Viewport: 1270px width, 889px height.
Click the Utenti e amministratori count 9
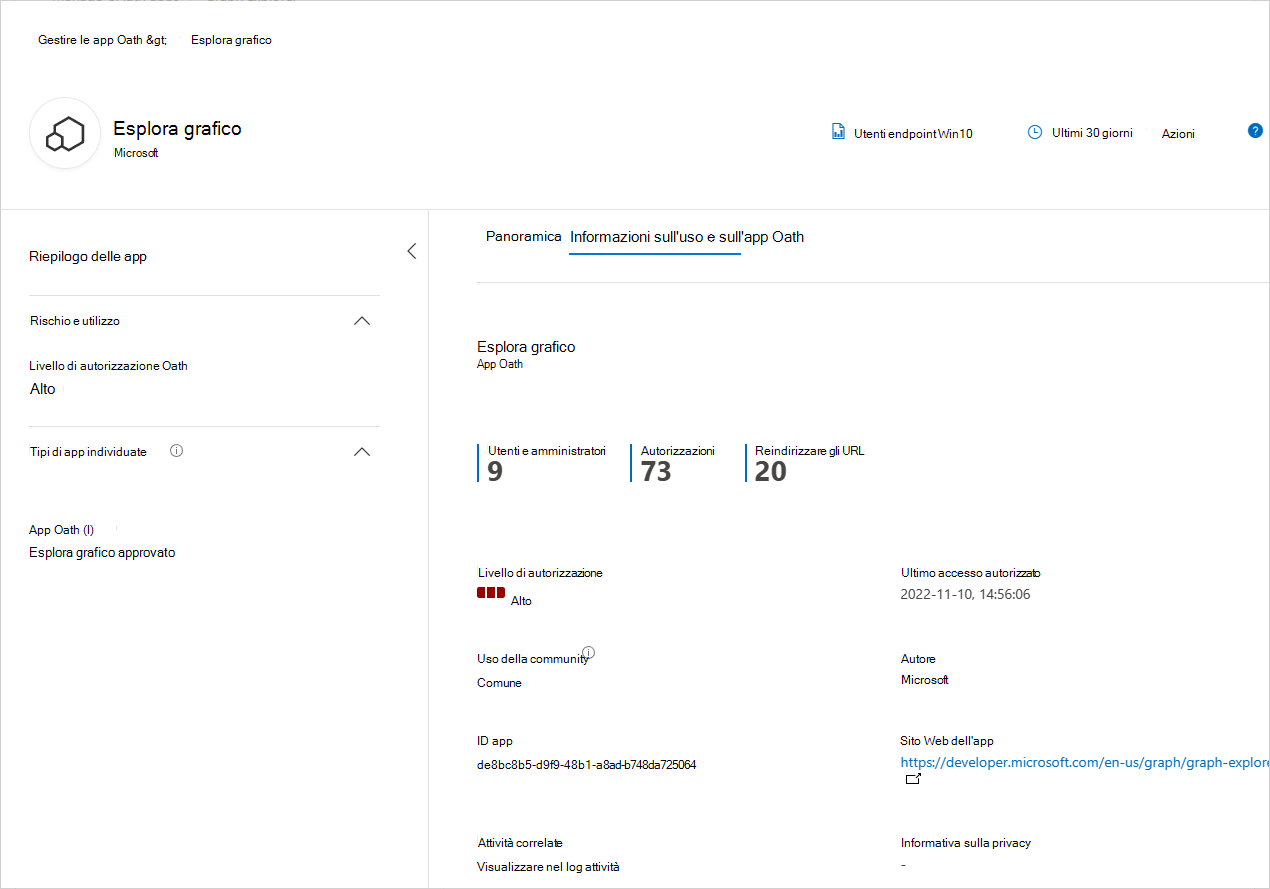(495, 472)
